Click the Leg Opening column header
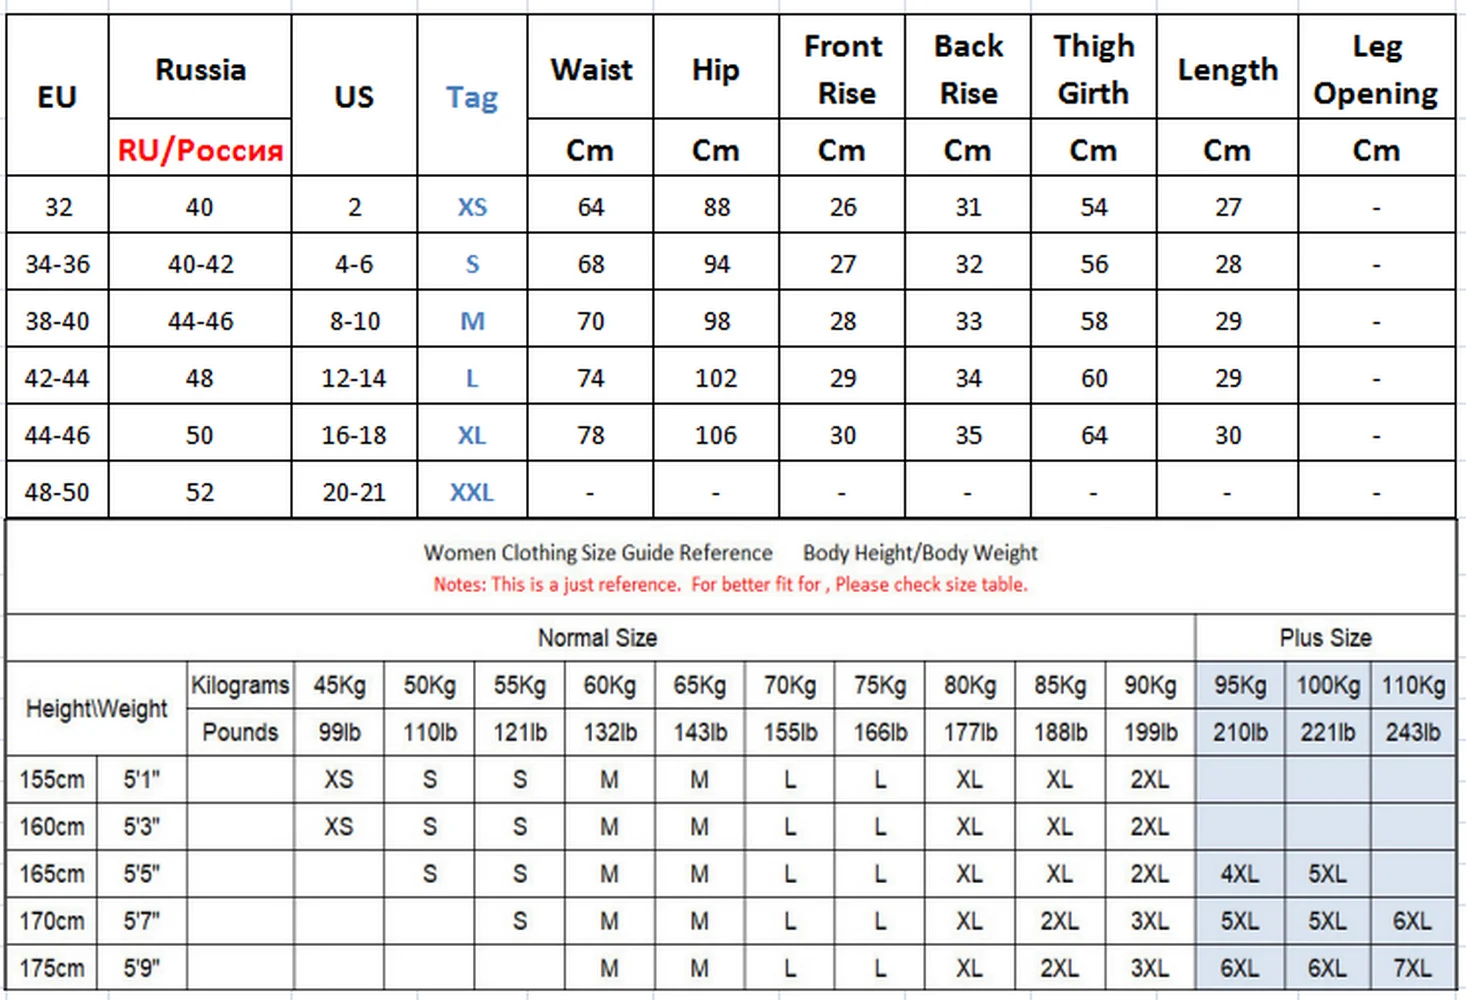 [1376, 70]
